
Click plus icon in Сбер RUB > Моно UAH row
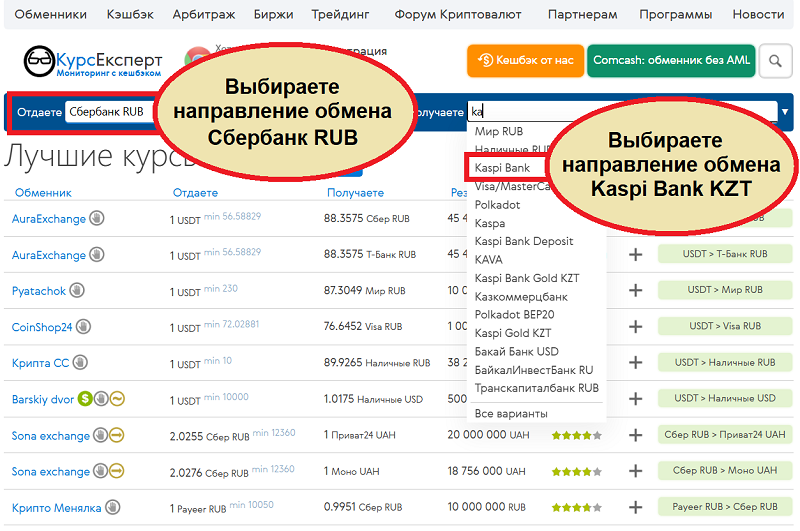click(635, 471)
